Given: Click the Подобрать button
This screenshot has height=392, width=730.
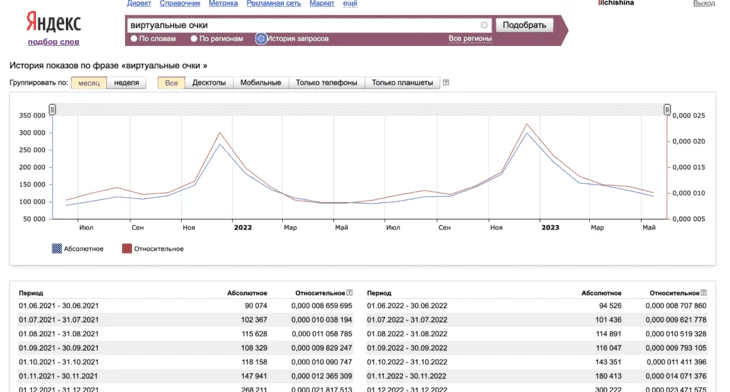Looking at the screenshot, I should [524, 25].
